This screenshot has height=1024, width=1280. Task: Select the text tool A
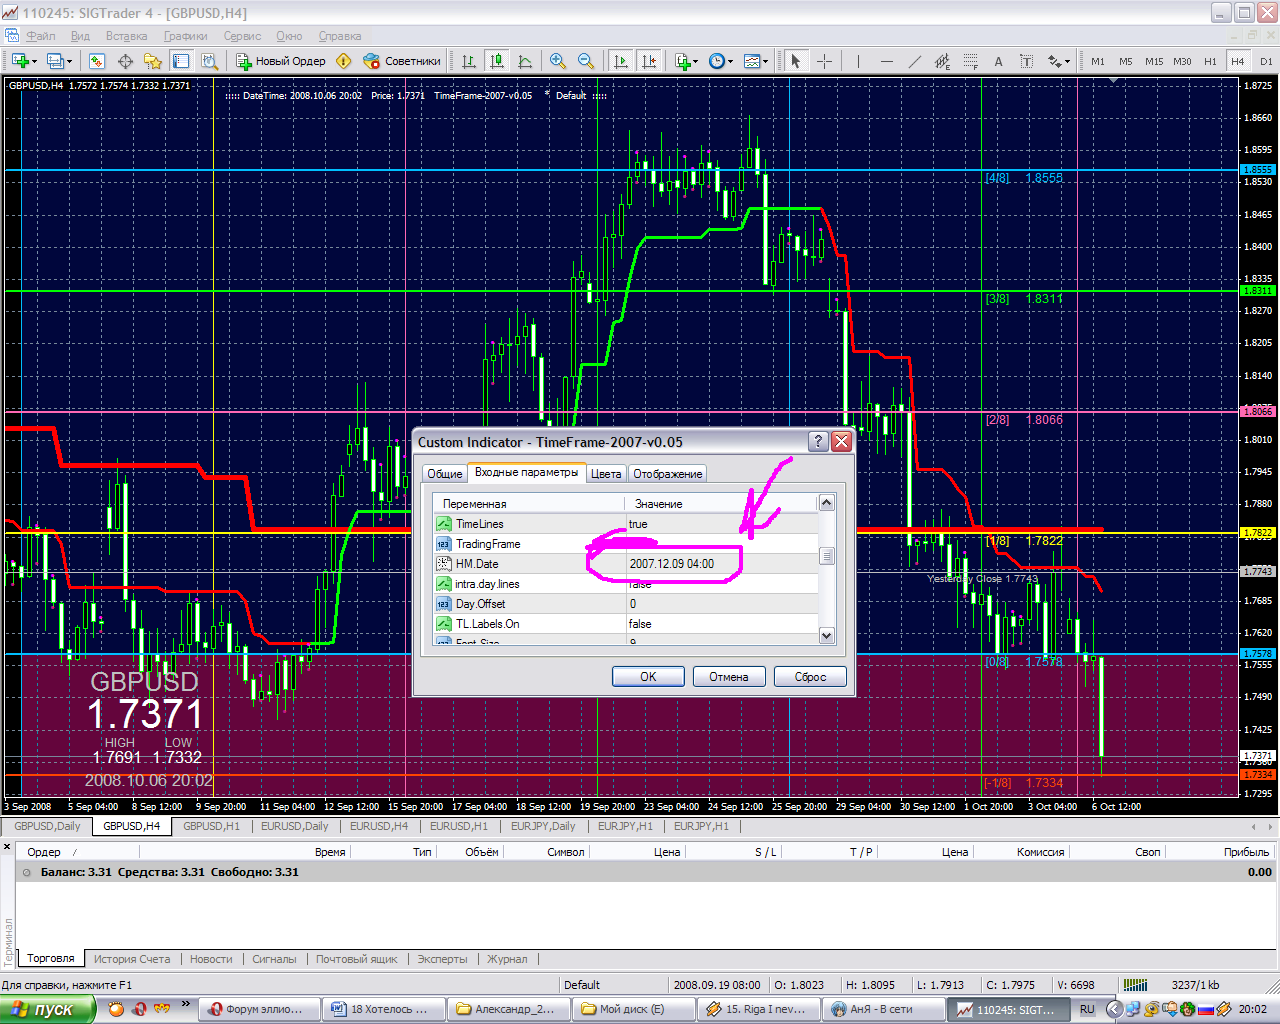click(x=998, y=61)
